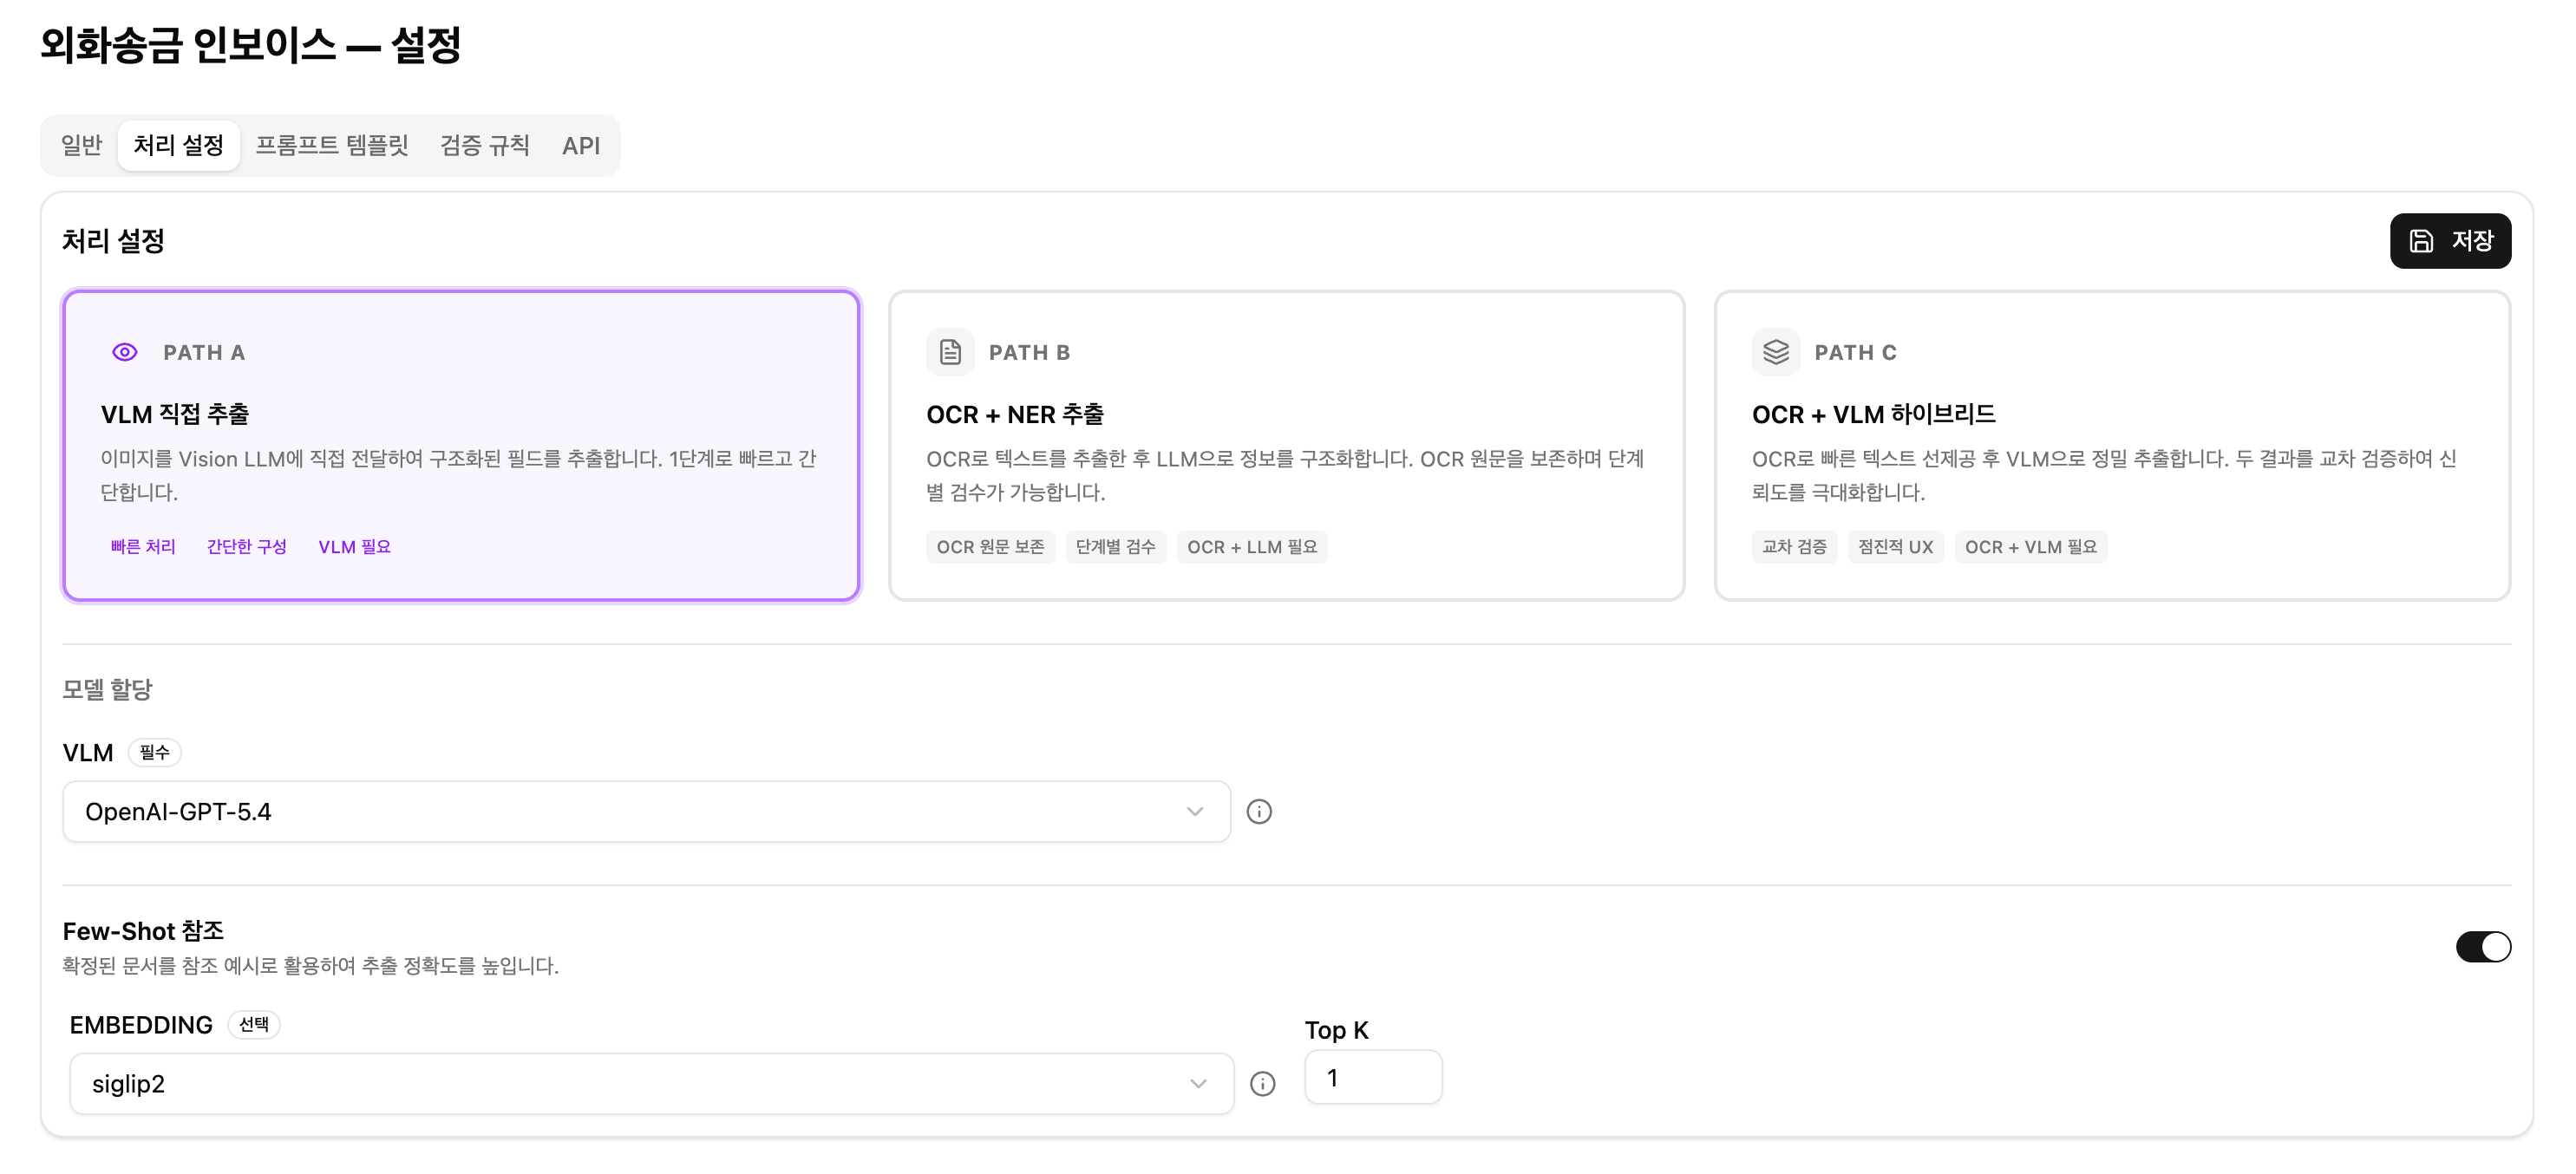
Task: Click the Top K number field
Action: coord(1372,1078)
